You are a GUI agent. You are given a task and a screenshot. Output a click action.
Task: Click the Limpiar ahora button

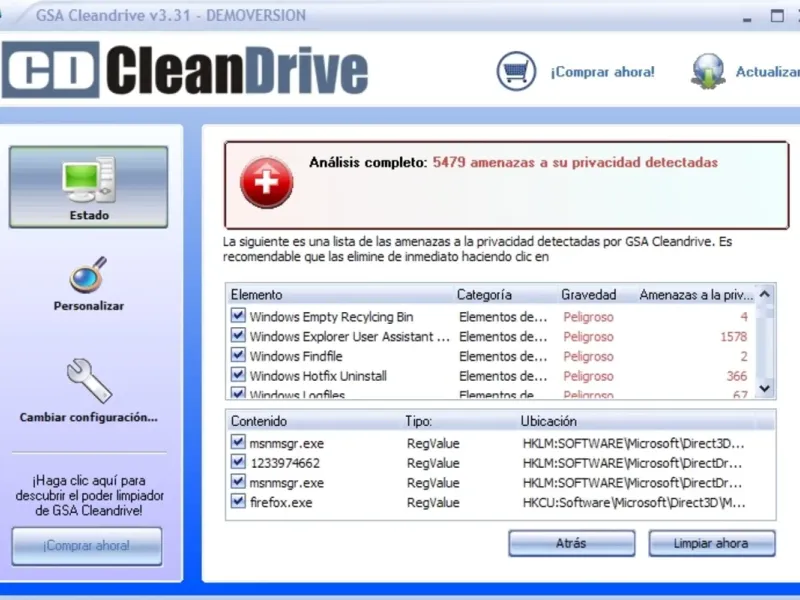point(712,543)
